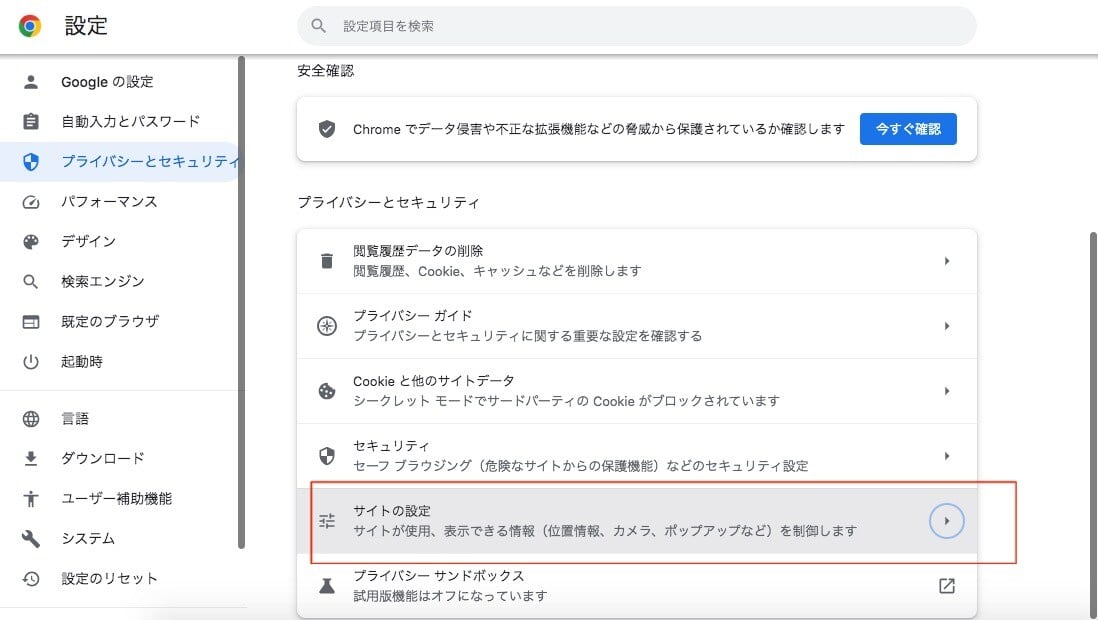Click the flask icon for プライバシー サンドボックス

(327, 586)
